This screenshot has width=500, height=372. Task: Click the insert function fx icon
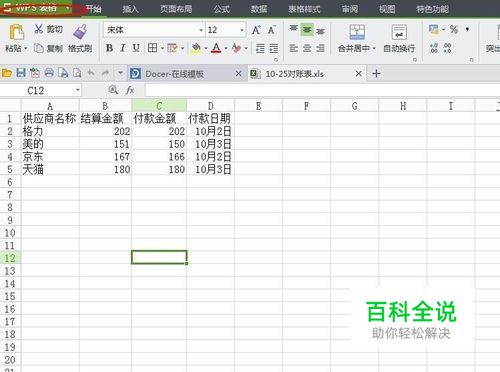(130, 90)
